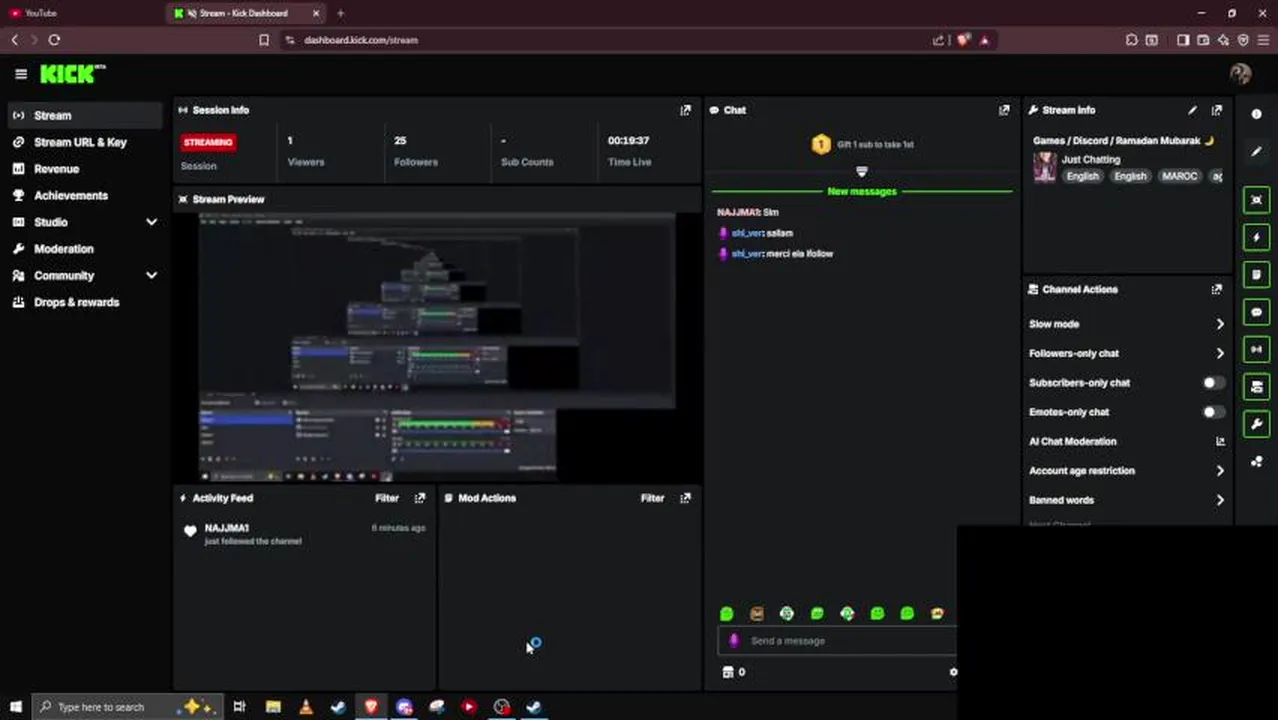This screenshot has width=1278, height=720.
Task: Open the Windows Start menu
Action: [15, 707]
